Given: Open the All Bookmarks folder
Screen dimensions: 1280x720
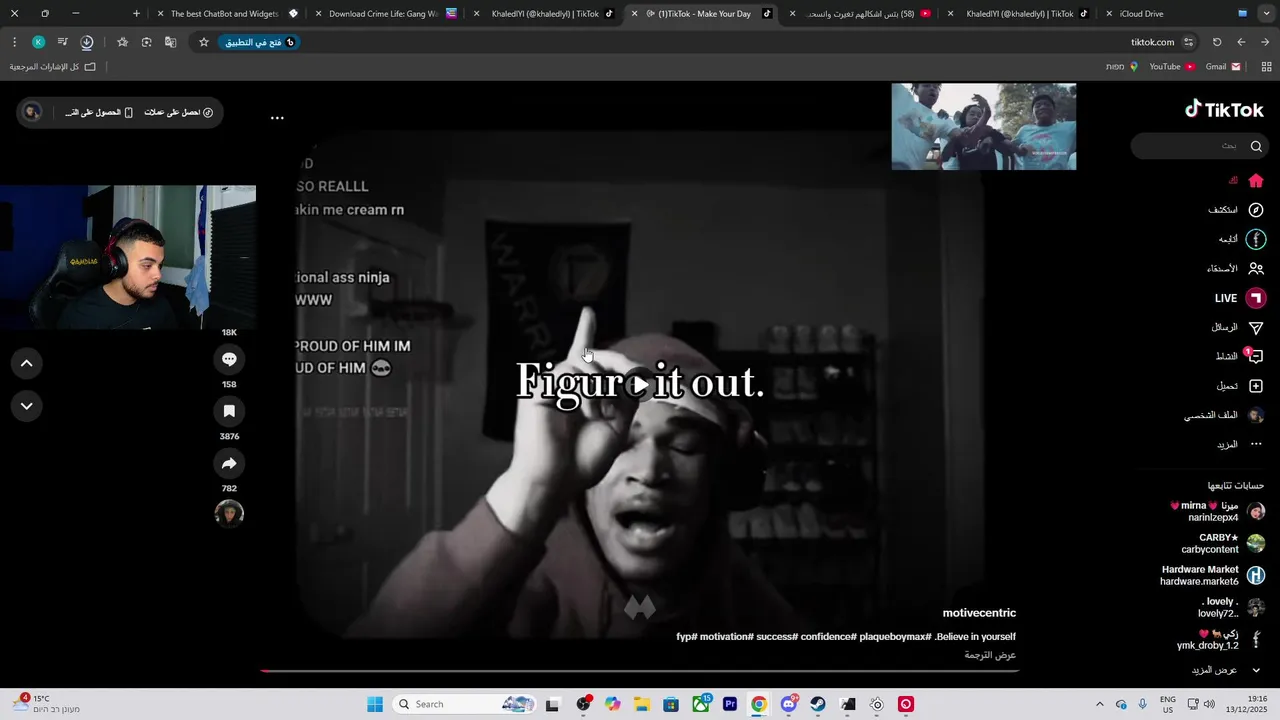Looking at the screenshot, I should tap(53, 67).
